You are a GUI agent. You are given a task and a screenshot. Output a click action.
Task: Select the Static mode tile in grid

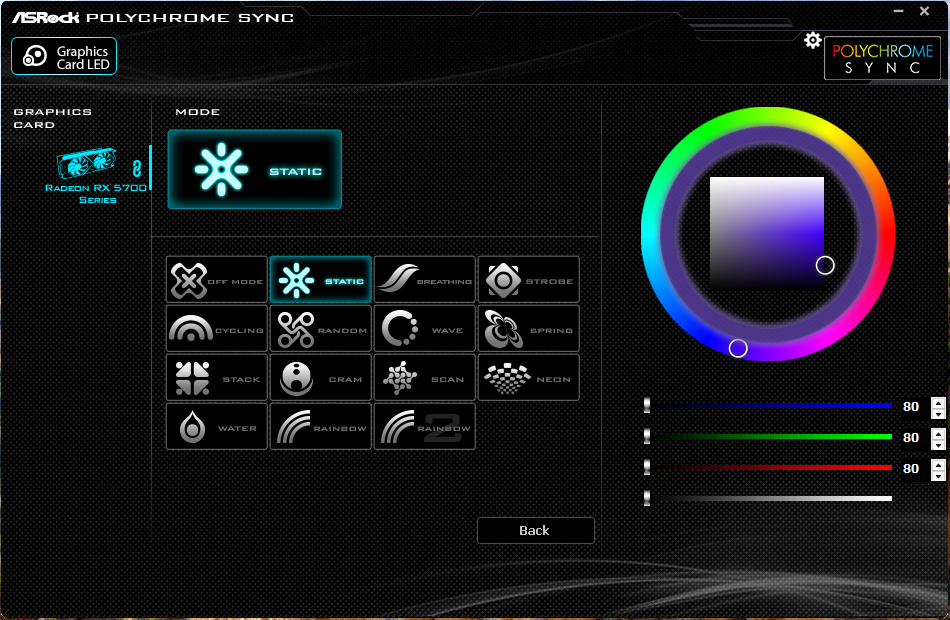tap(321, 279)
